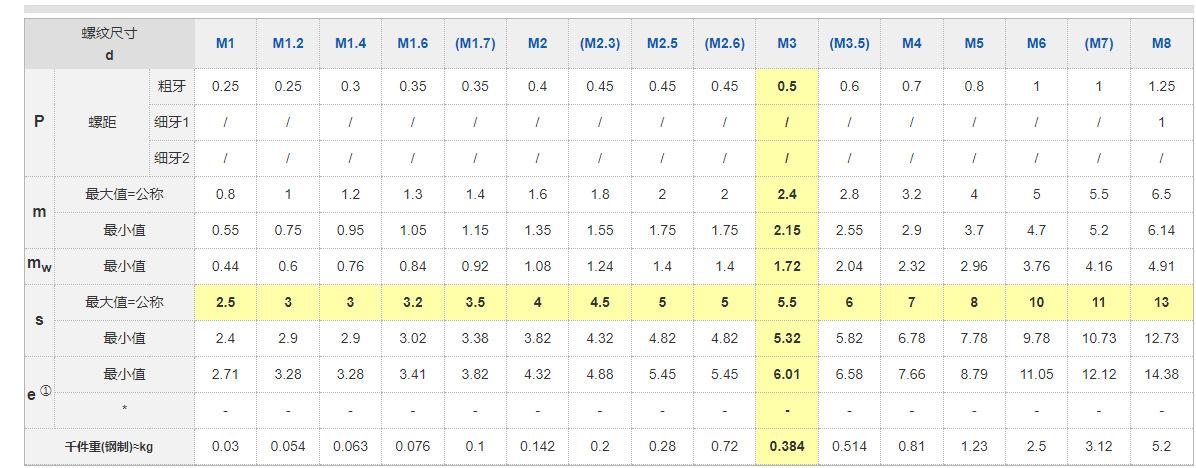Select the (M1.7) thread size header
The image size is (1196, 468).
tap(475, 44)
